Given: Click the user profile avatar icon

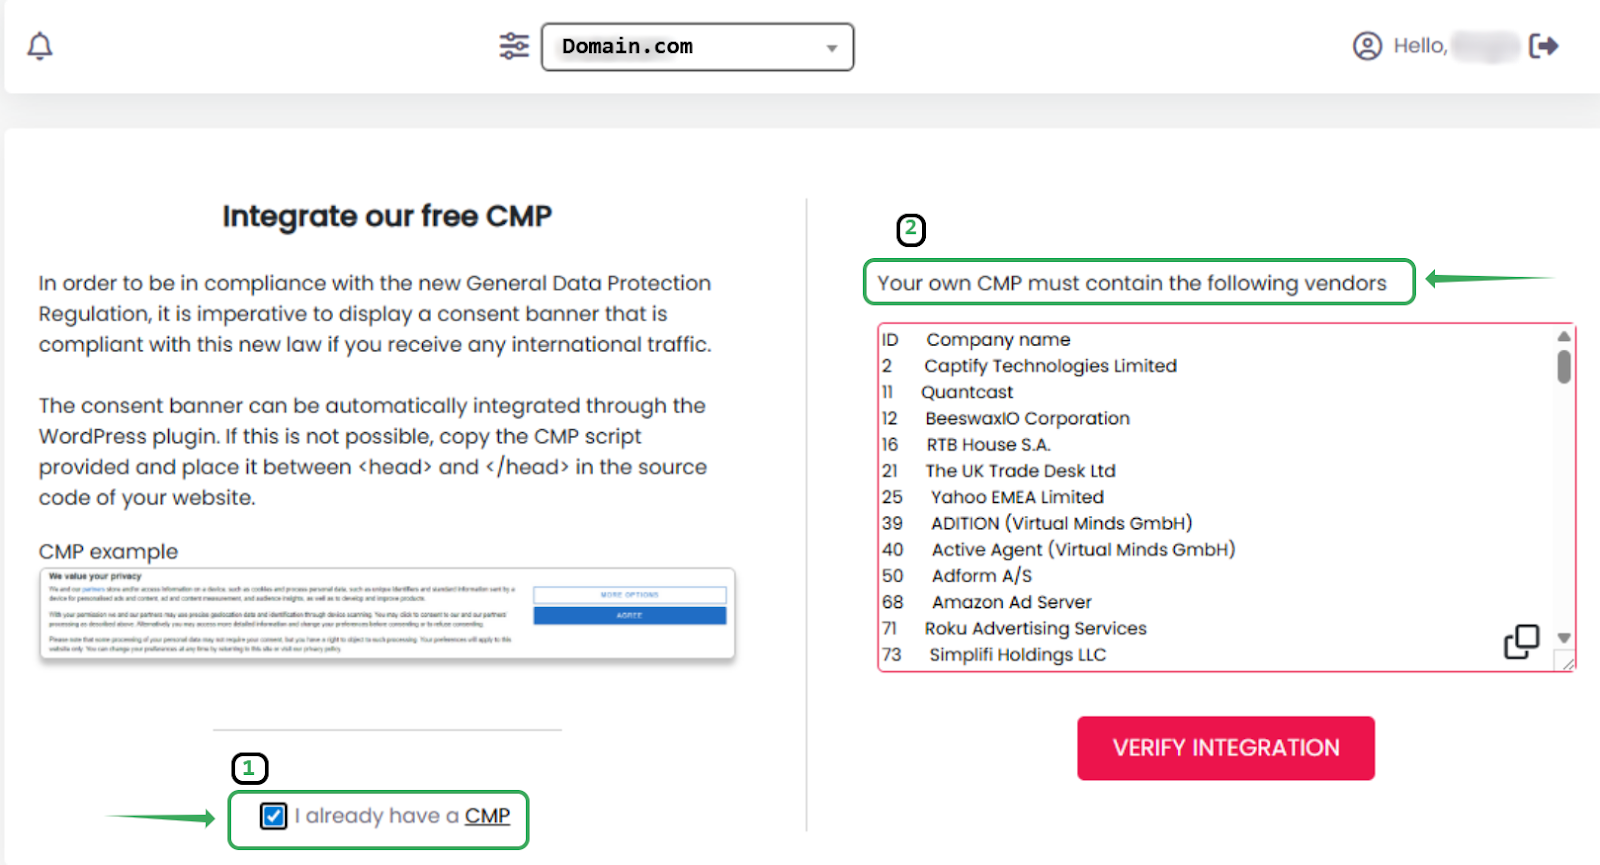Looking at the screenshot, I should 1367,46.
